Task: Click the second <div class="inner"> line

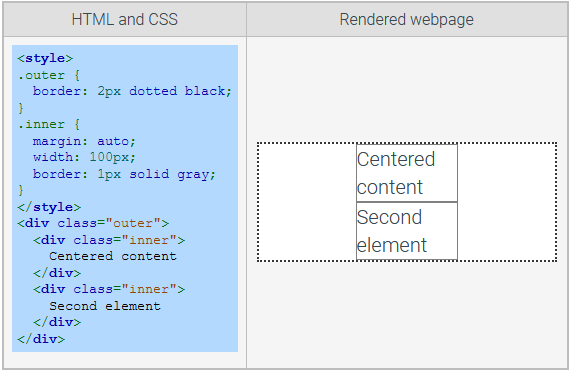Action: [109, 289]
